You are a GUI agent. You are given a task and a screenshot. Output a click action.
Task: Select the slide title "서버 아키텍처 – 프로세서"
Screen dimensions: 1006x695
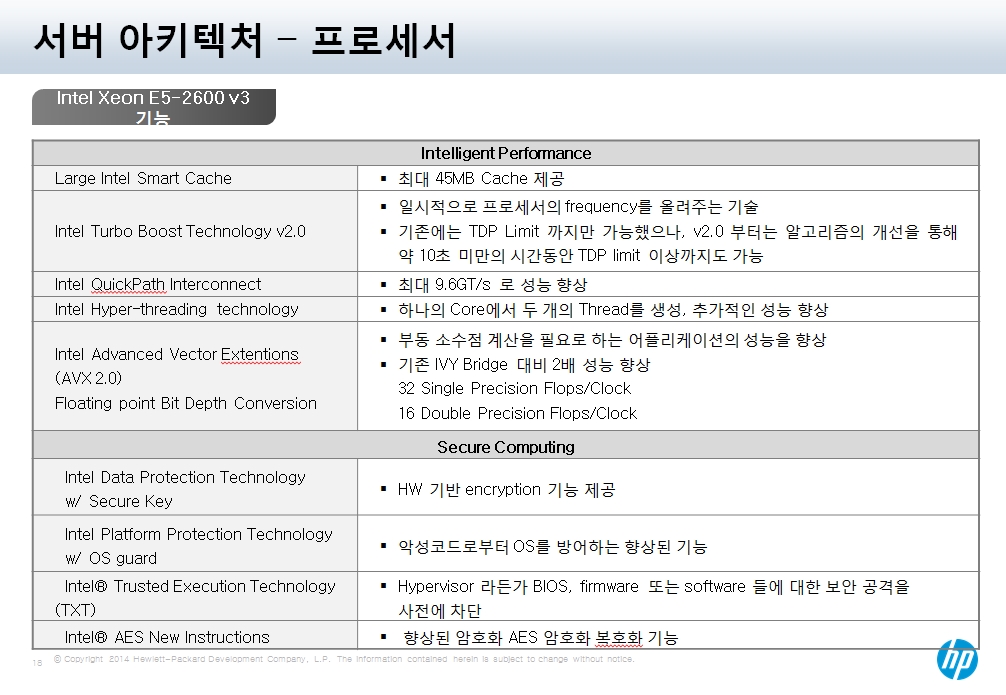point(245,40)
